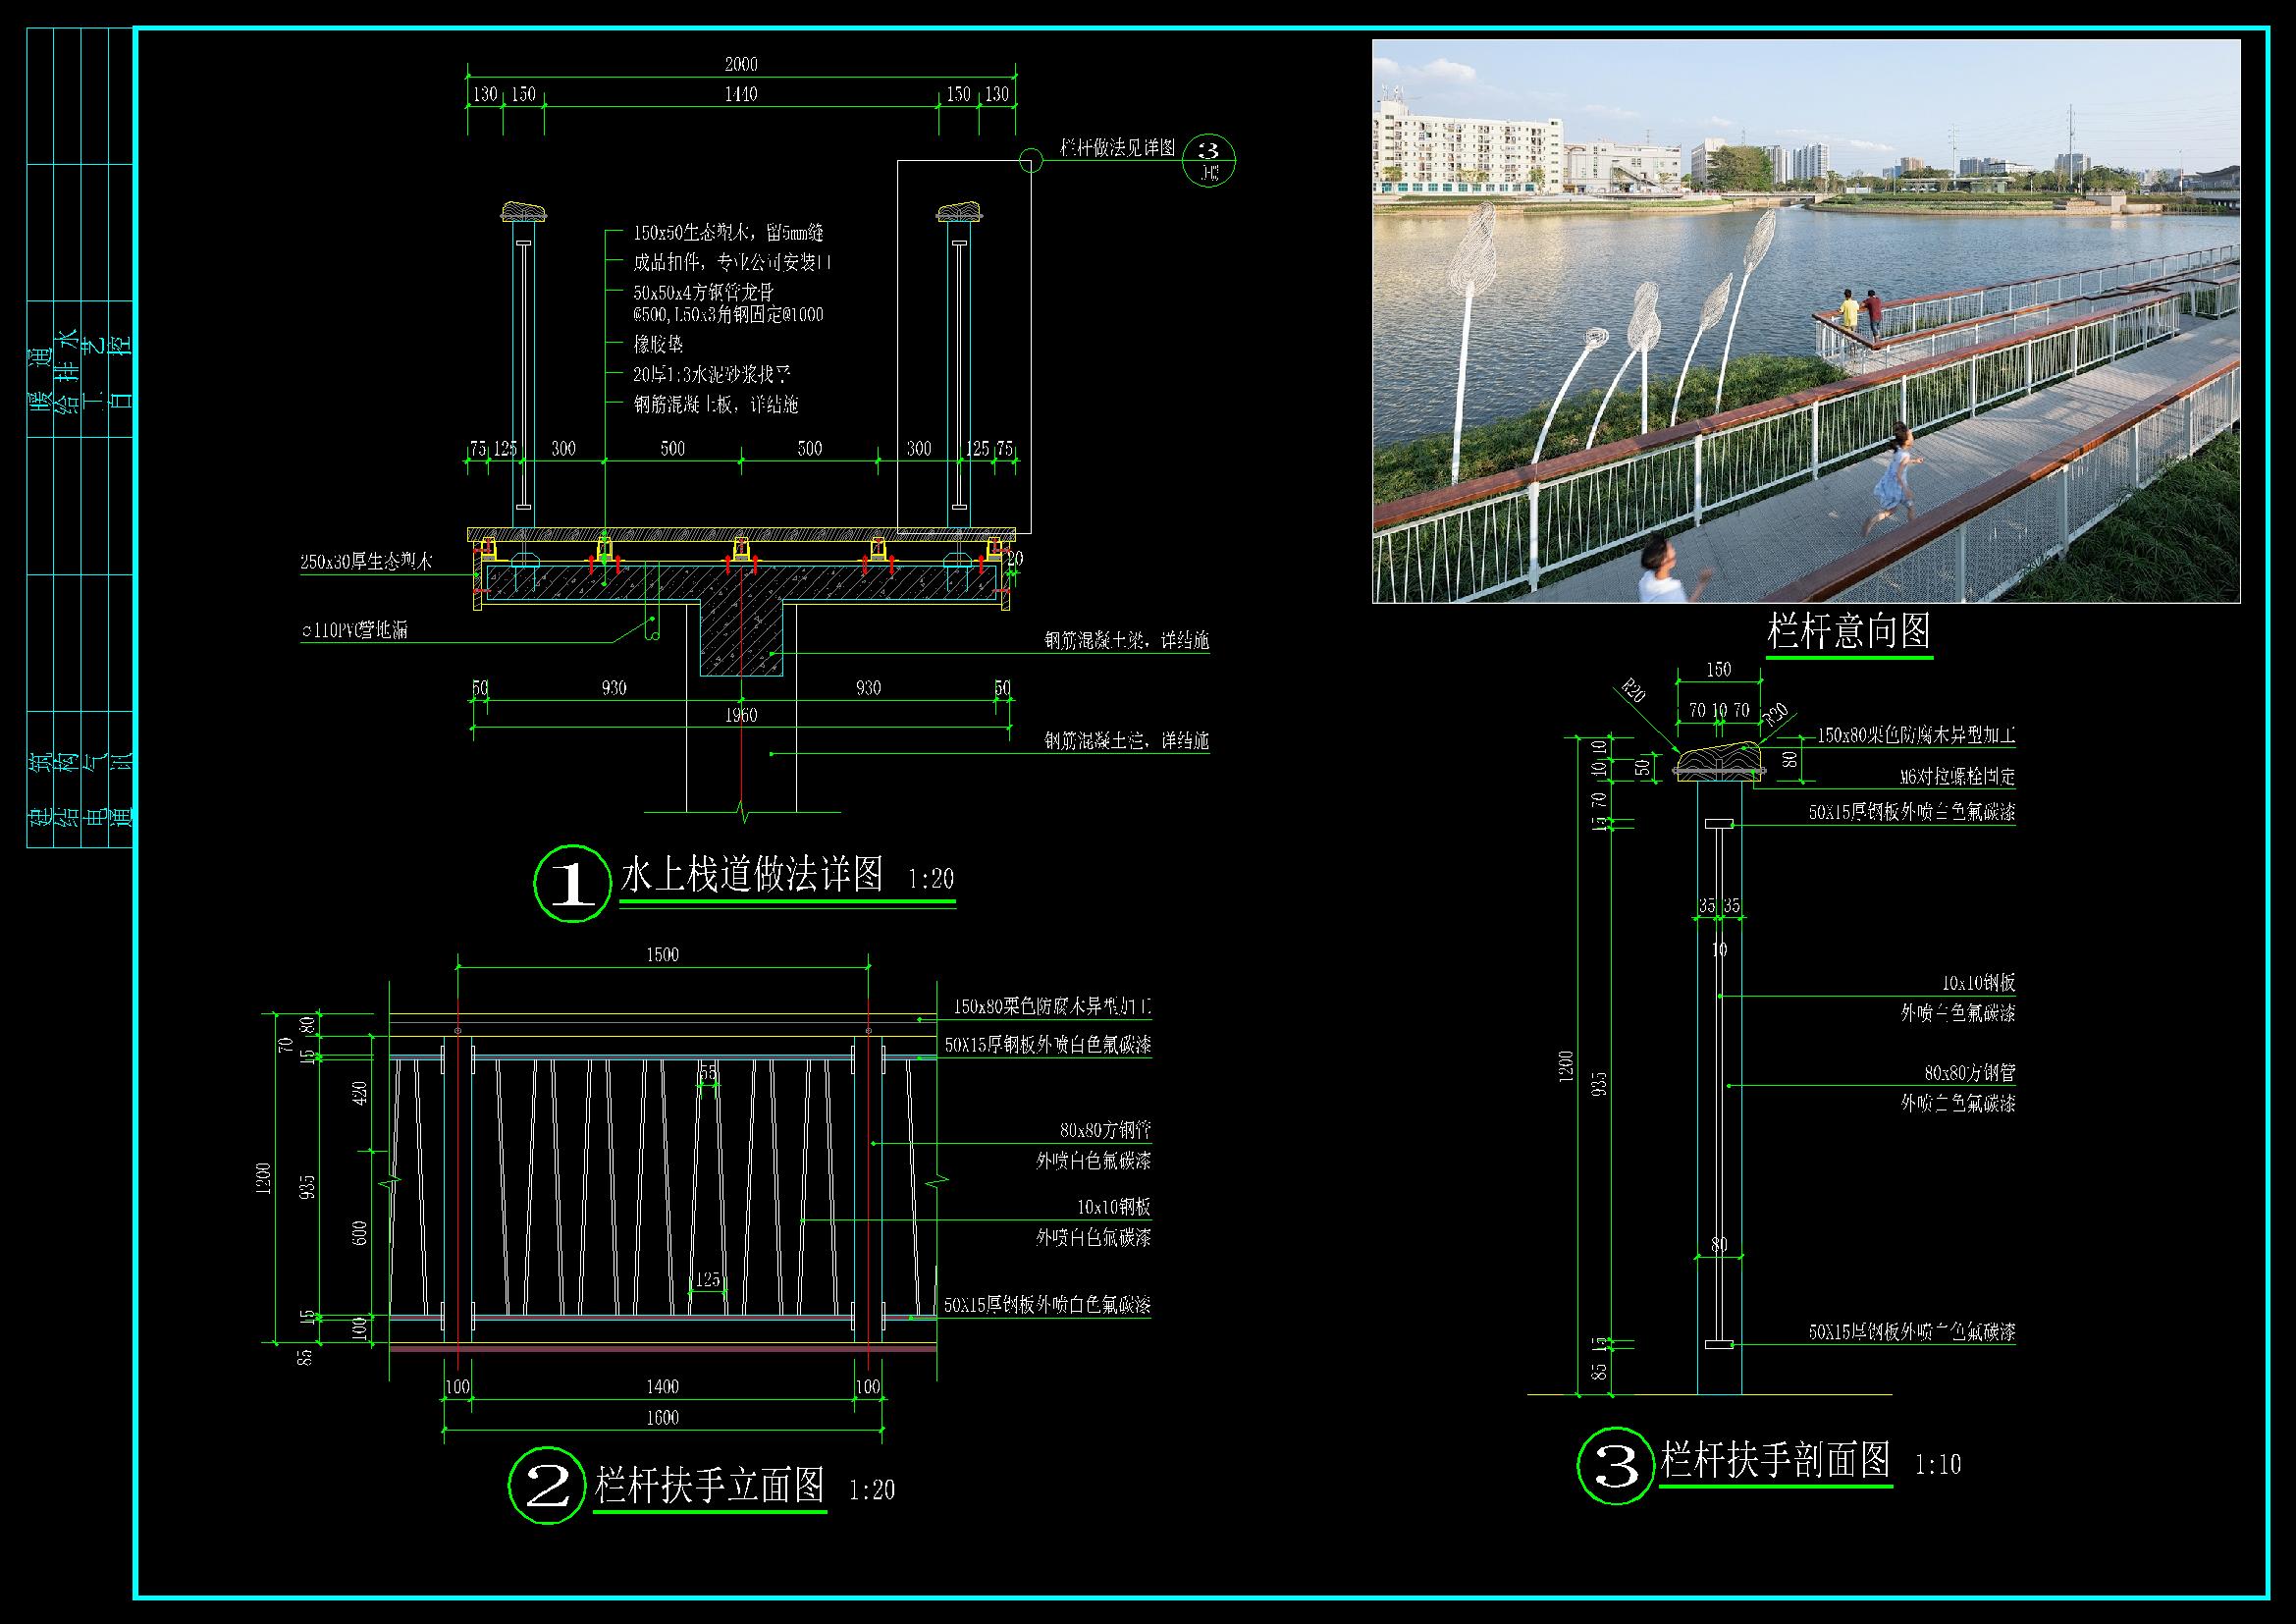Screen dimensions: 2296x1624
Task: Select the 55 baluster spacing dimension
Action: pyautogui.click(x=708, y=1073)
